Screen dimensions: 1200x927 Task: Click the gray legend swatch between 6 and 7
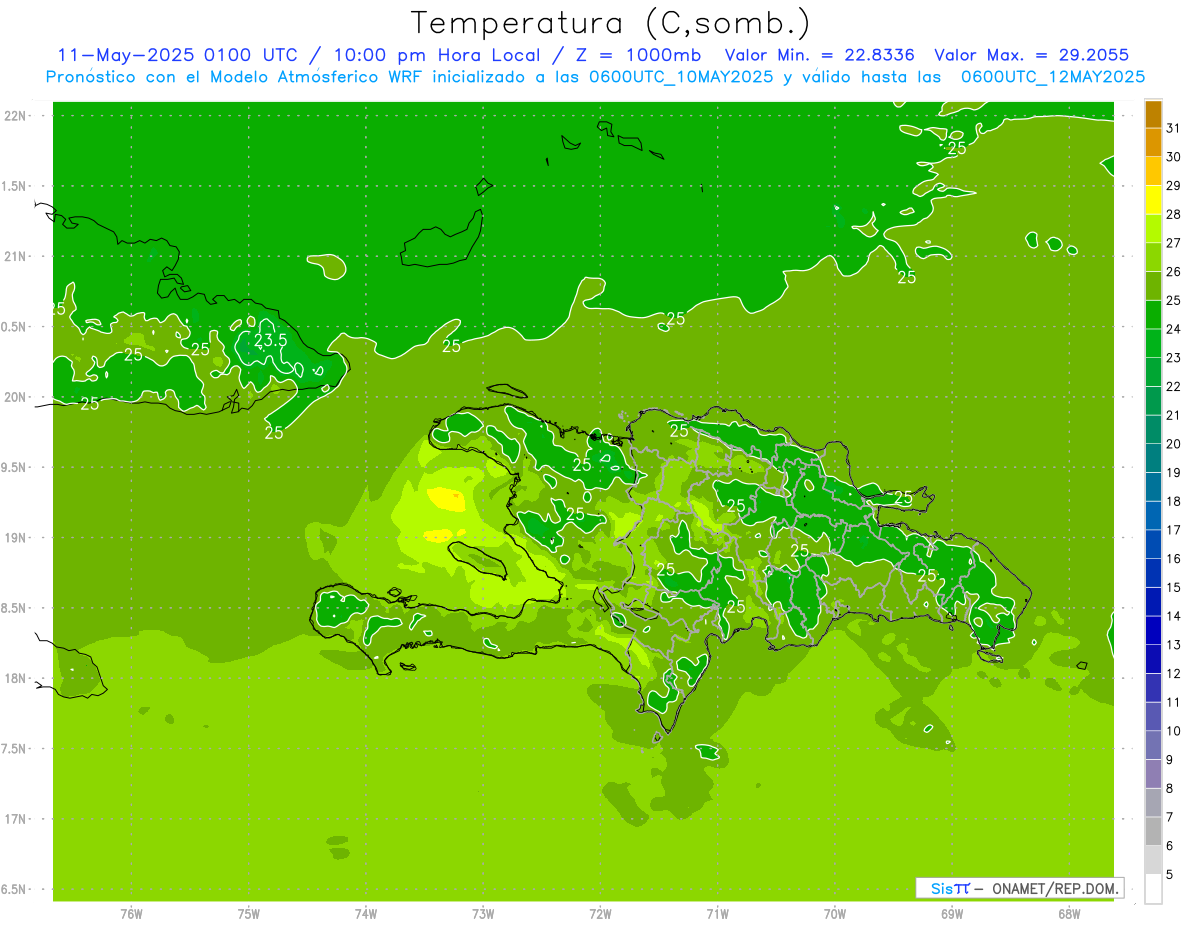coord(1153,831)
